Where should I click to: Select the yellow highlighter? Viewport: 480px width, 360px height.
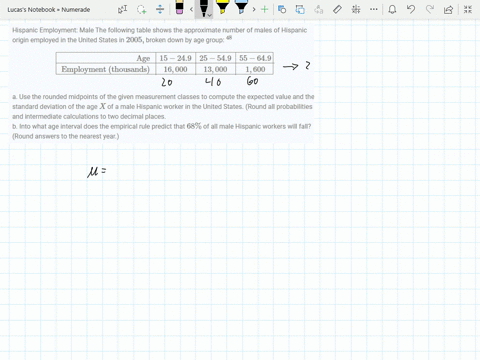[x=222, y=7]
